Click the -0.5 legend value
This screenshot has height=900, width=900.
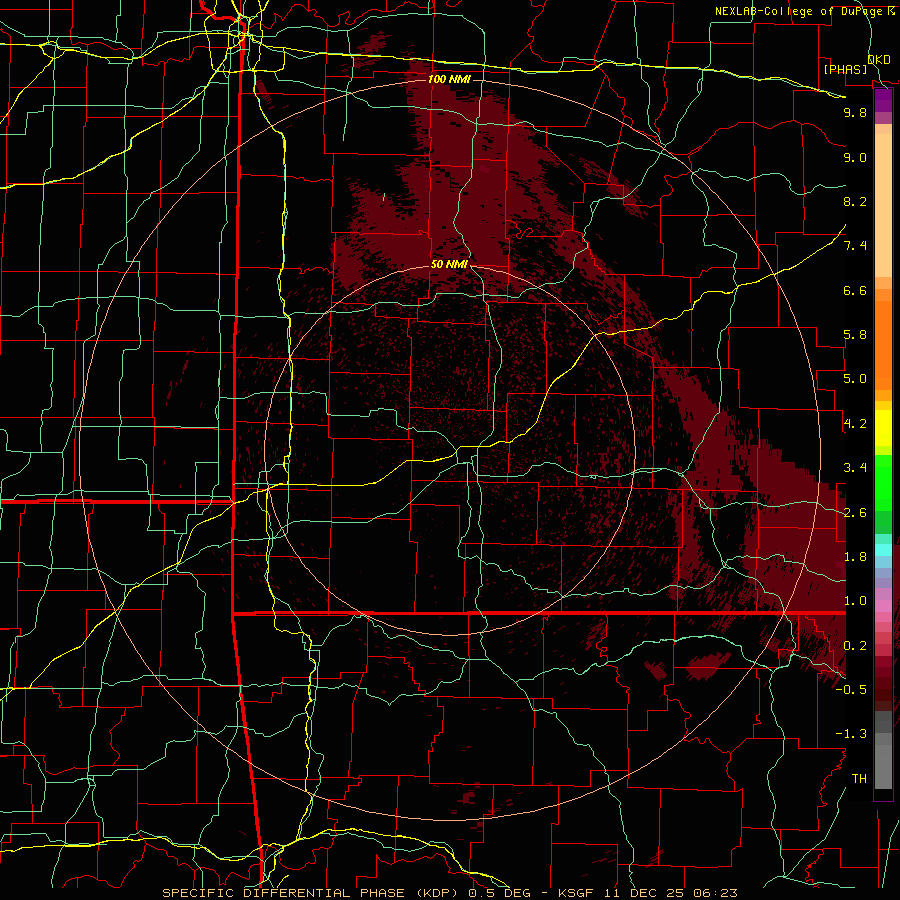click(851, 690)
